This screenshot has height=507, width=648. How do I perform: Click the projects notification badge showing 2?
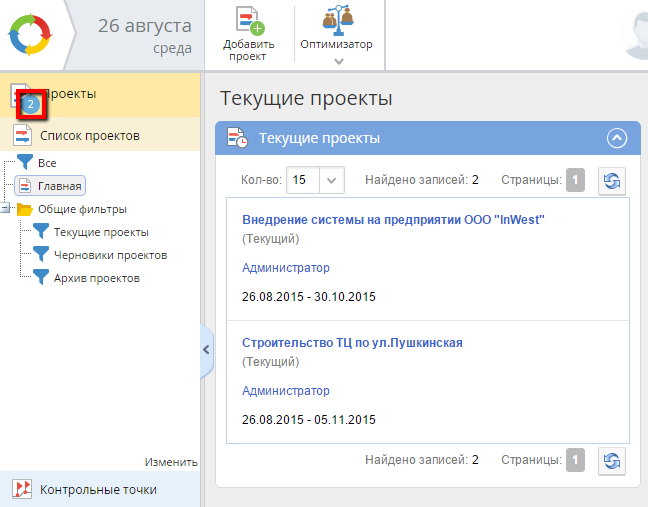pyautogui.click(x=31, y=103)
